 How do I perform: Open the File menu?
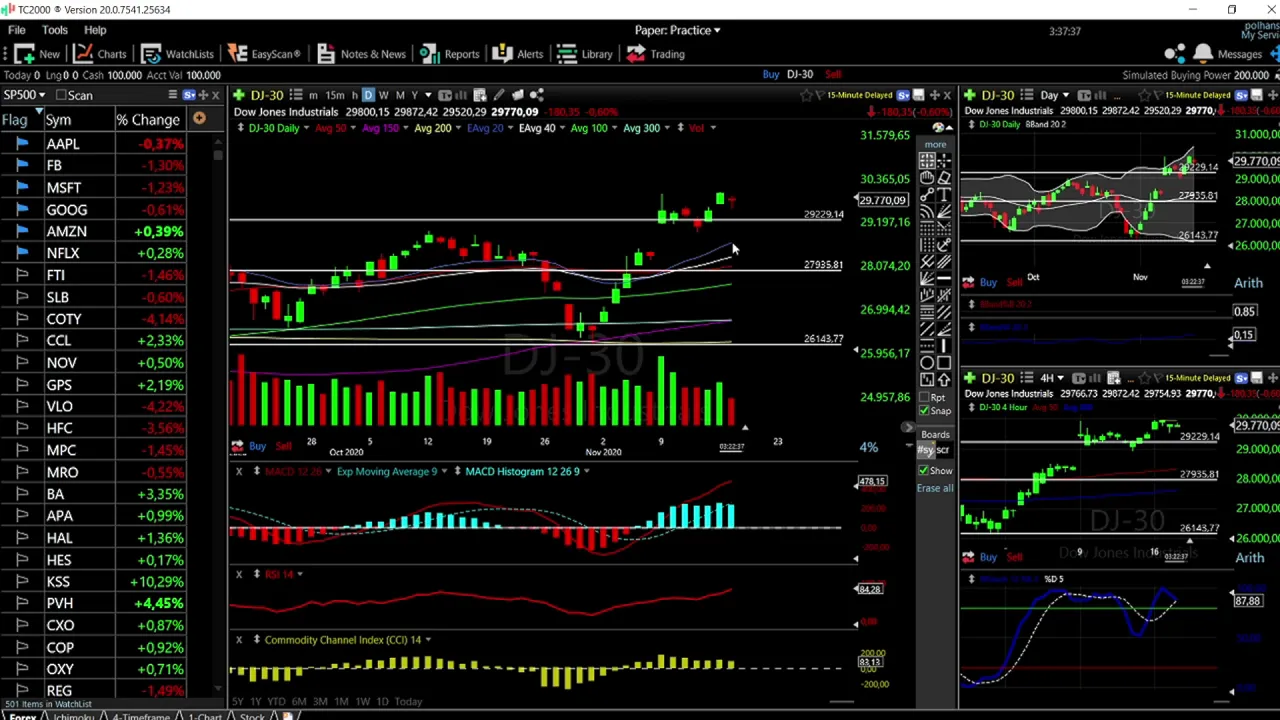point(17,30)
